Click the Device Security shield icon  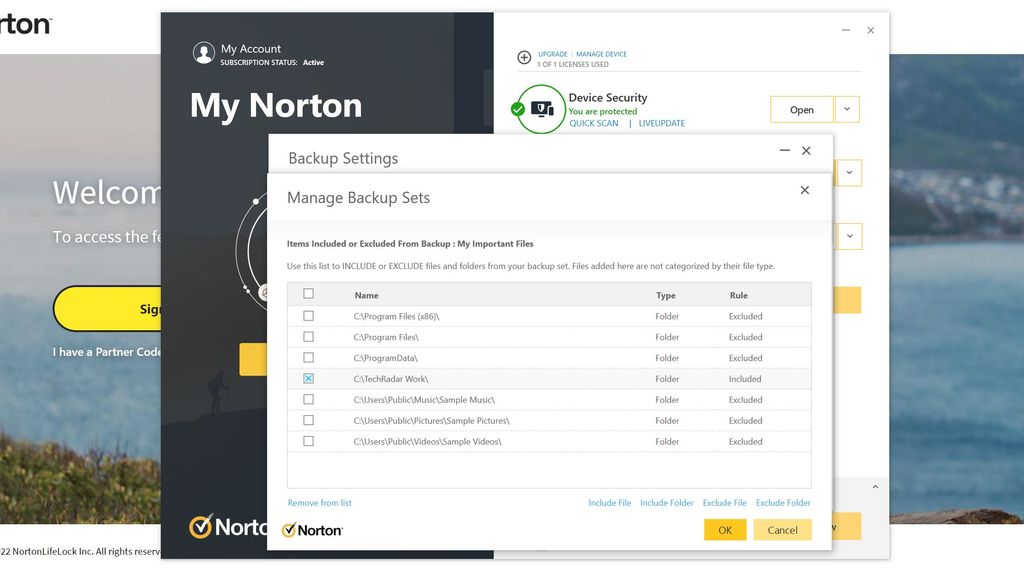coord(541,106)
